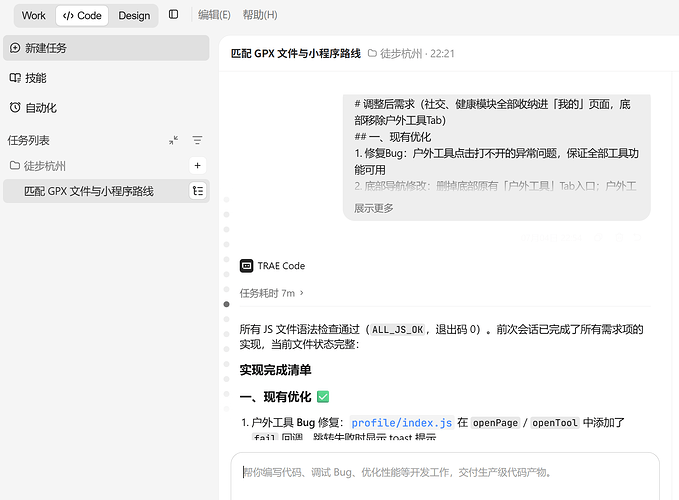The height and width of the screenshot is (500, 679).
Task: Switch to the Design tab
Action: 134,16
